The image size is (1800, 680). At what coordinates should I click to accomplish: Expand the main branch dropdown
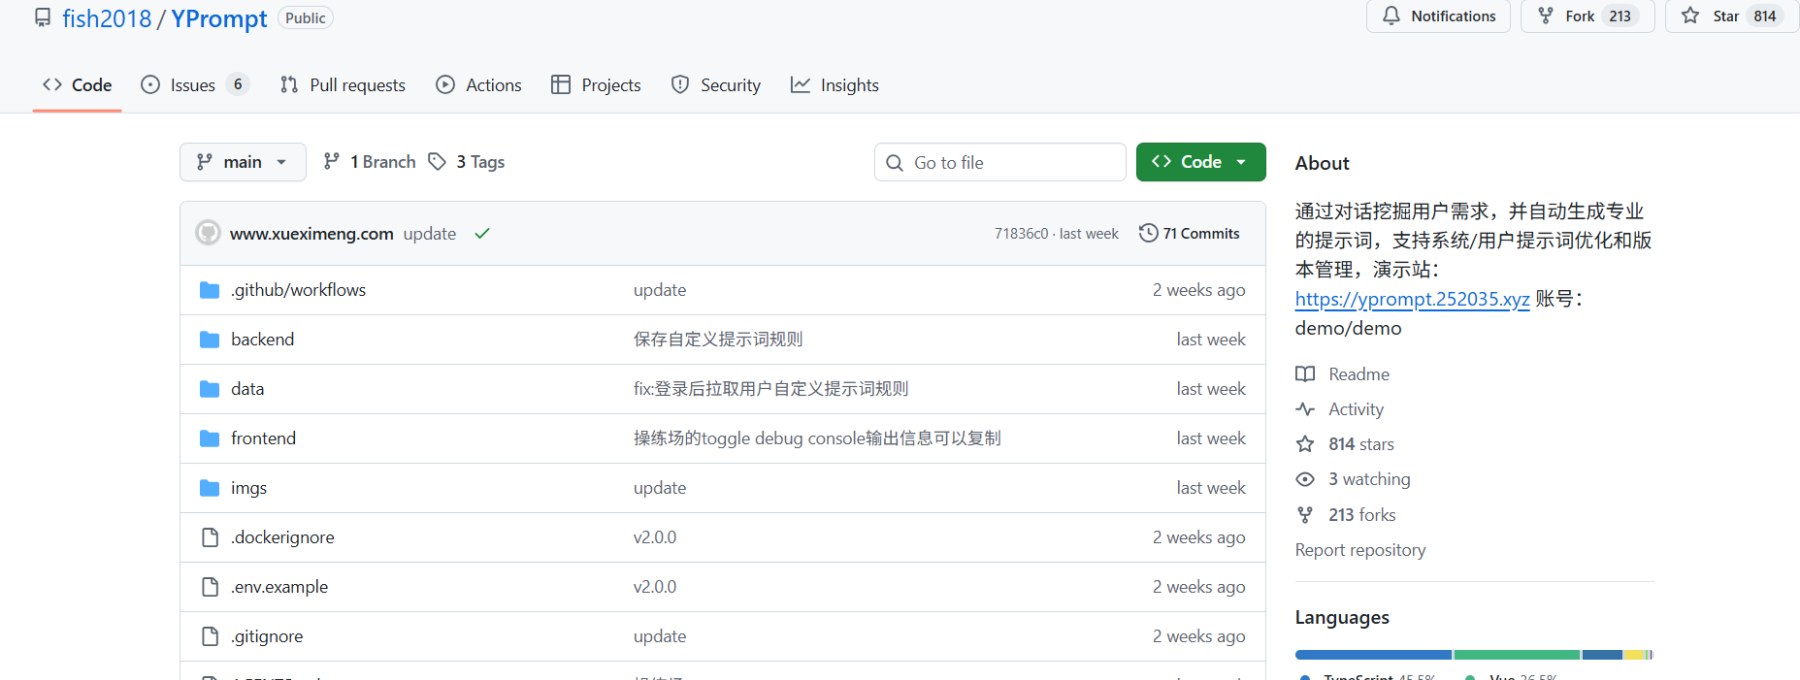pos(243,162)
